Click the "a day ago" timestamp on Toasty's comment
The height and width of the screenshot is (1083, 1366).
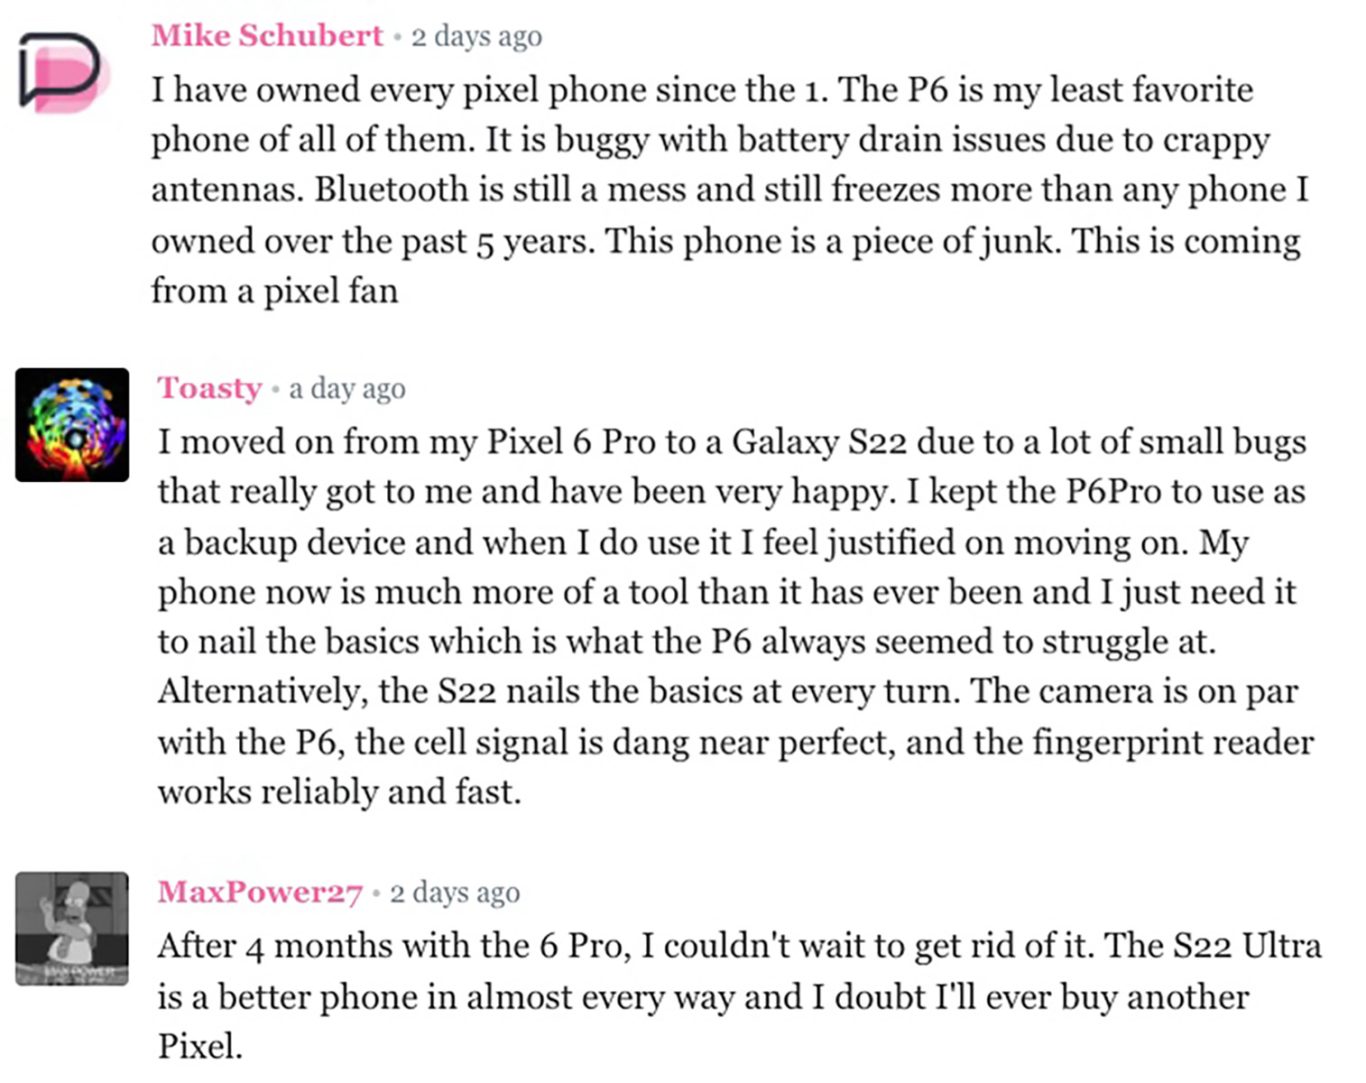(x=347, y=389)
